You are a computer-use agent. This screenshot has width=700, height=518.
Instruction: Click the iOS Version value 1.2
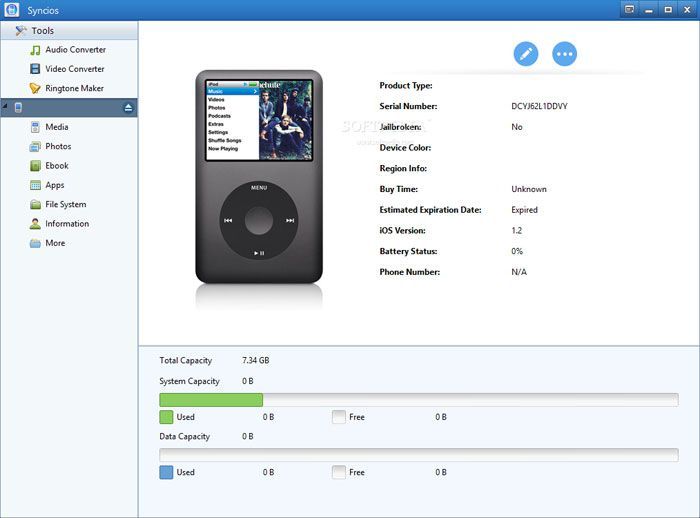[x=517, y=230]
